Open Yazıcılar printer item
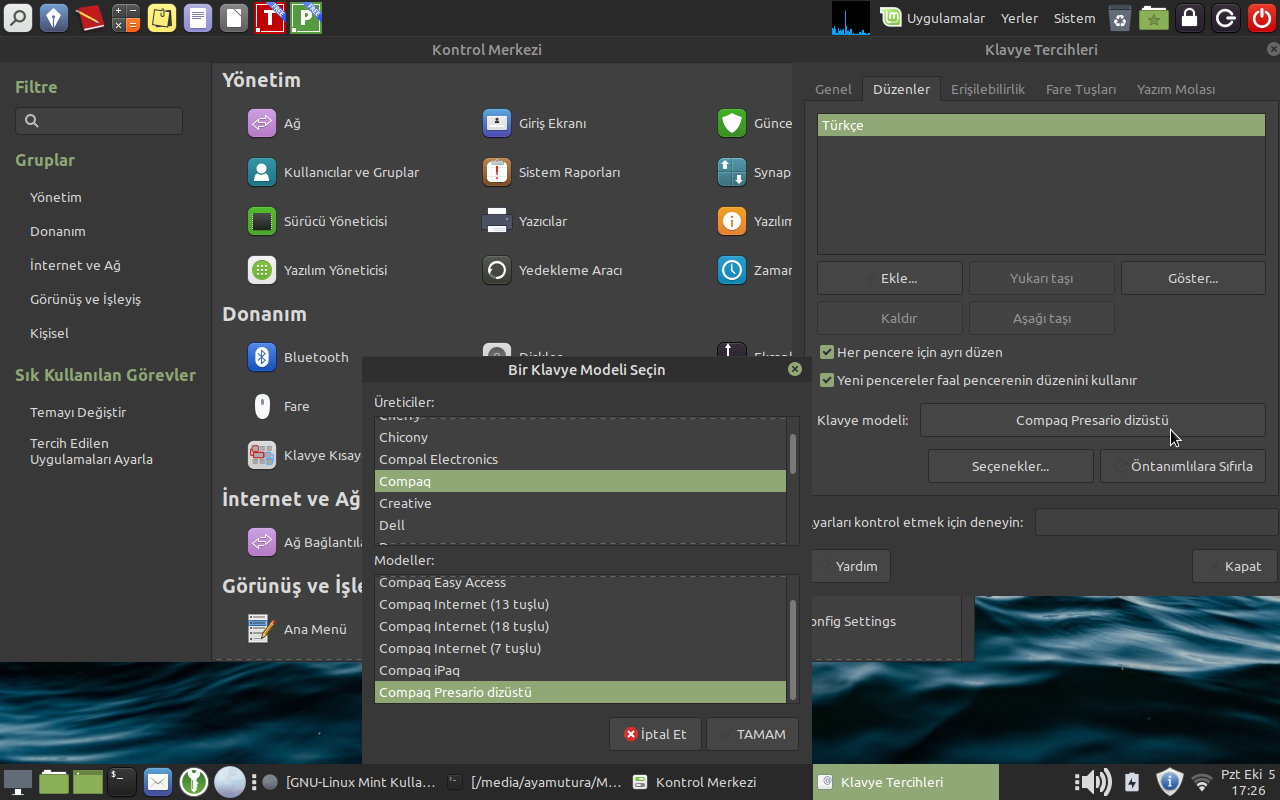 pos(524,221)
